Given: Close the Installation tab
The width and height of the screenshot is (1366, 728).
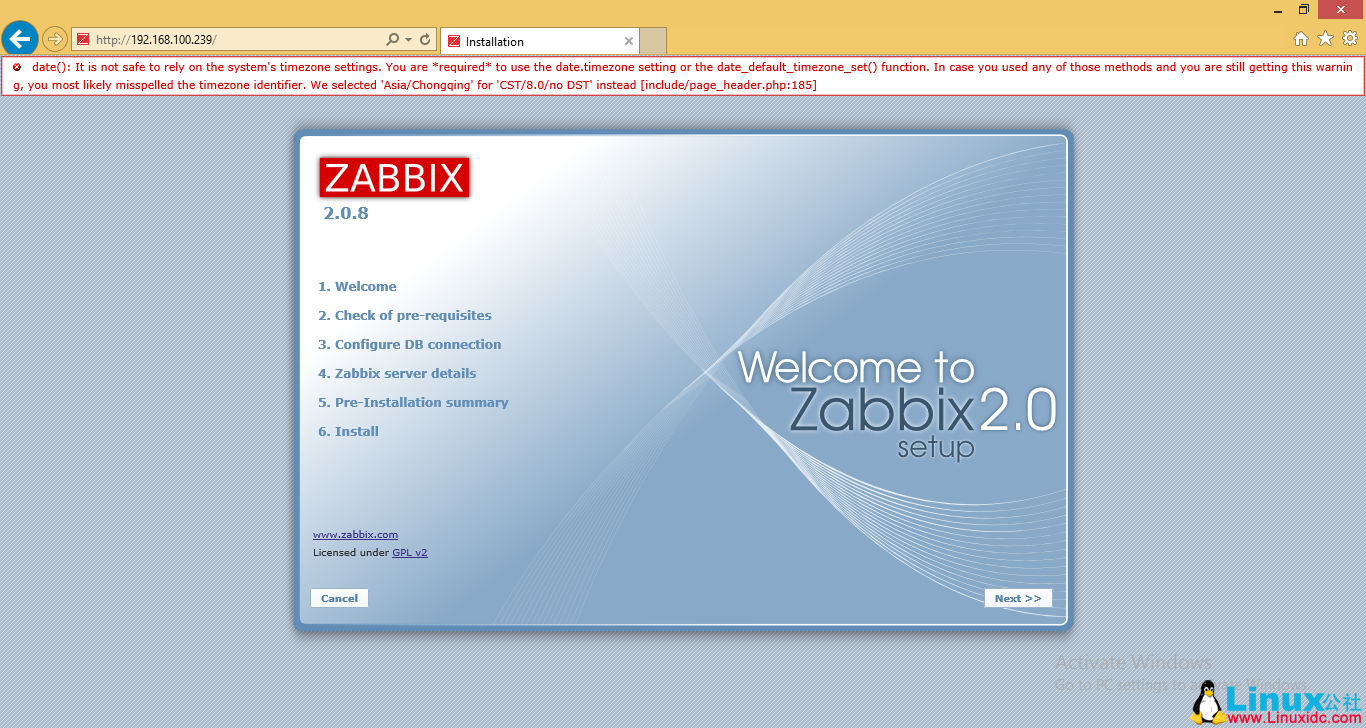Looking at the screenshot, I should tap(628, 41).
